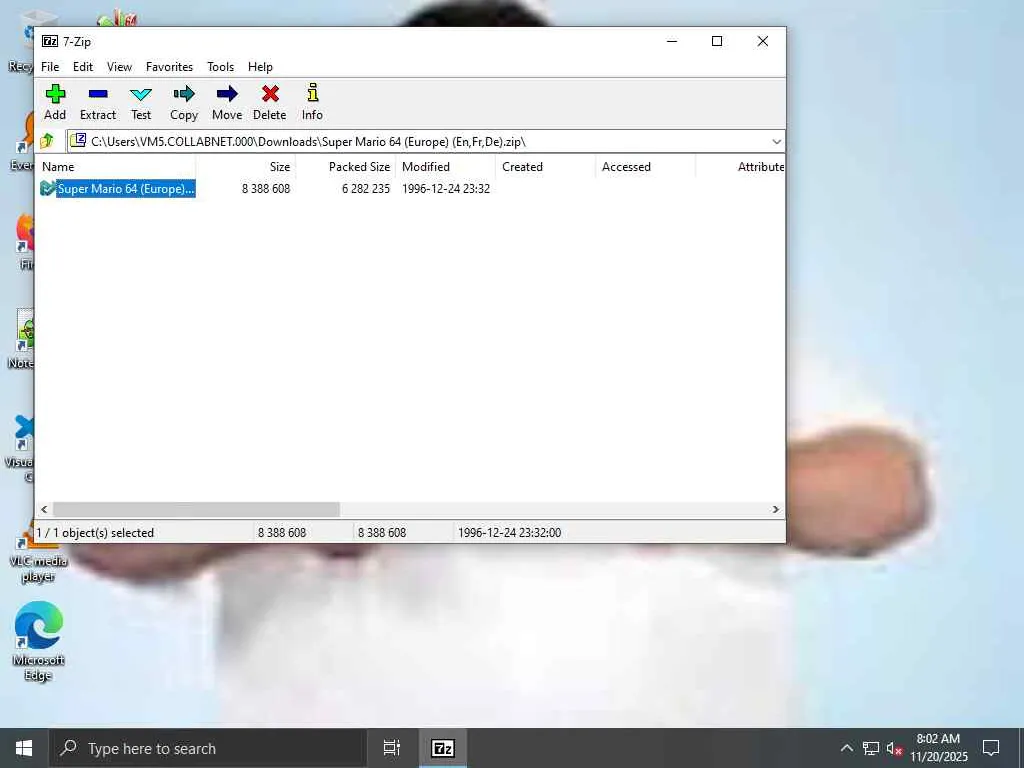
Task: Open the taskbar clock and date
Action: (938, 748)
